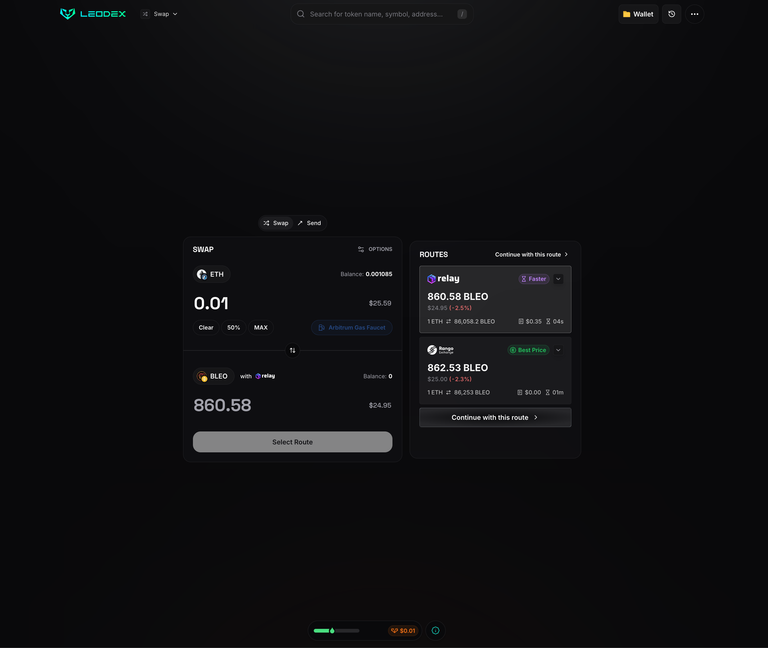Open the ETH token selector

(x=212, y=274)
